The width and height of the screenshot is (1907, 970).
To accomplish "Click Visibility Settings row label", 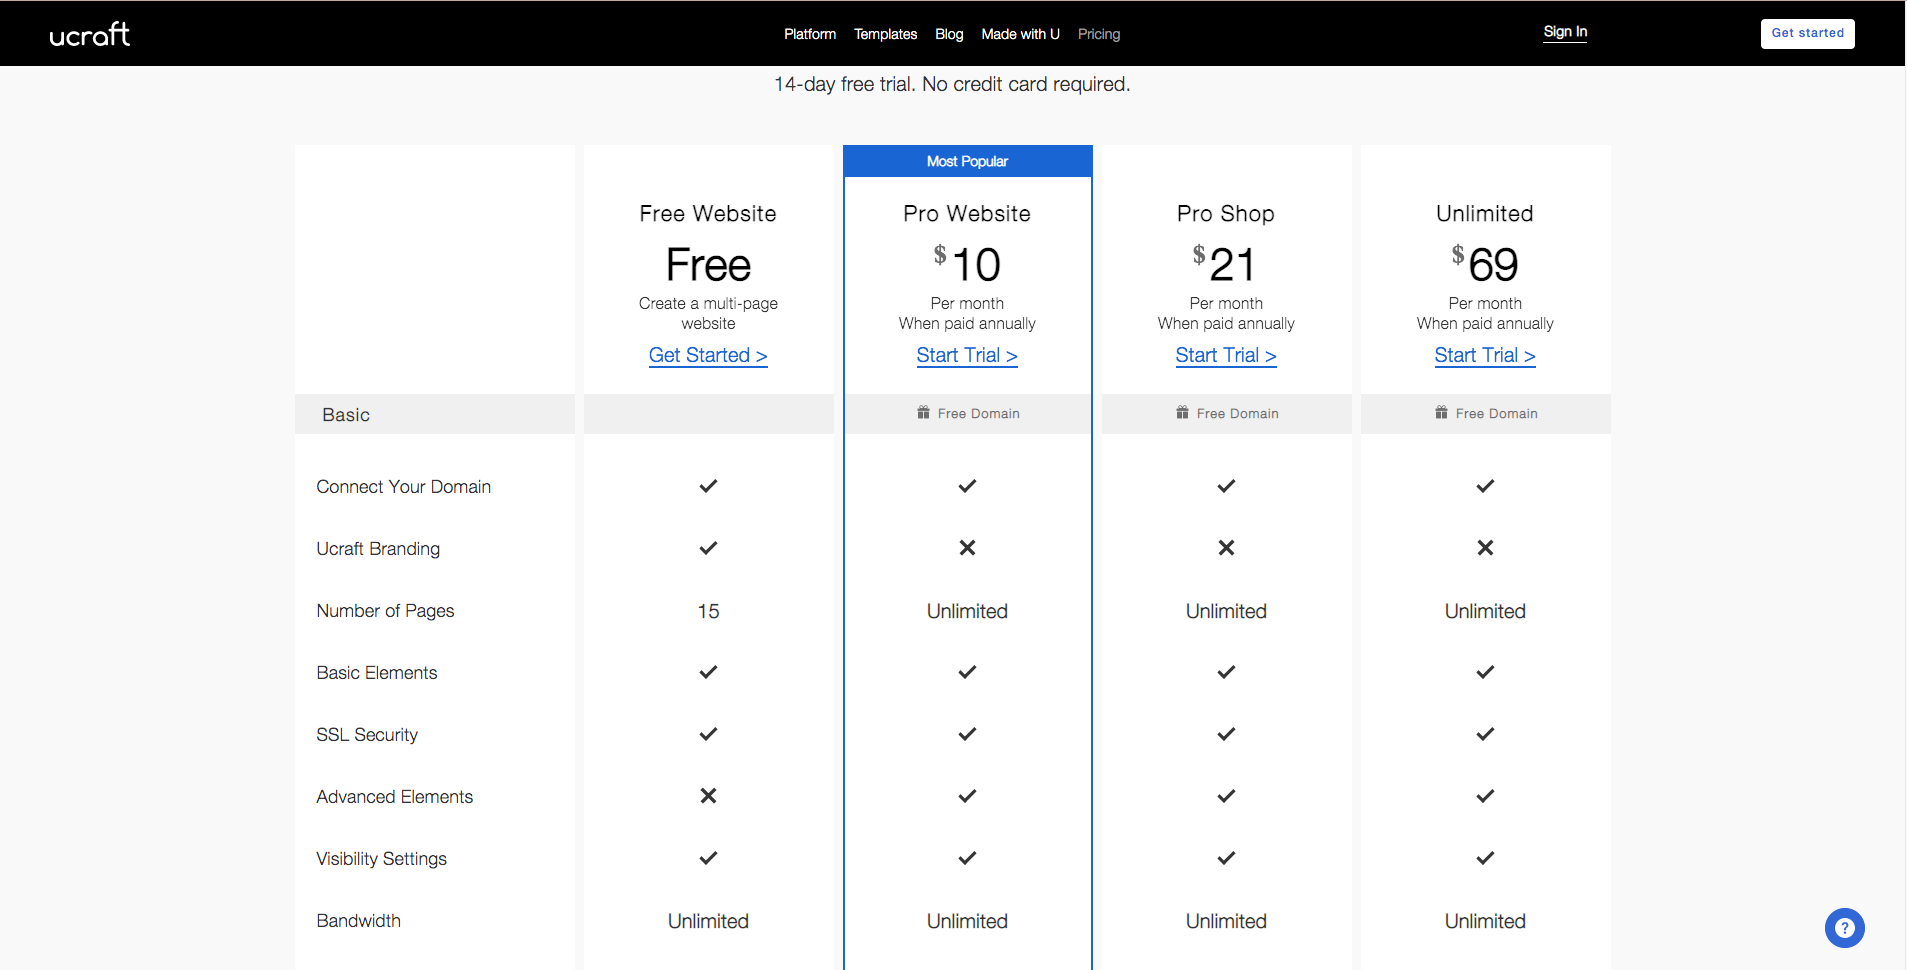I will 381,859.
